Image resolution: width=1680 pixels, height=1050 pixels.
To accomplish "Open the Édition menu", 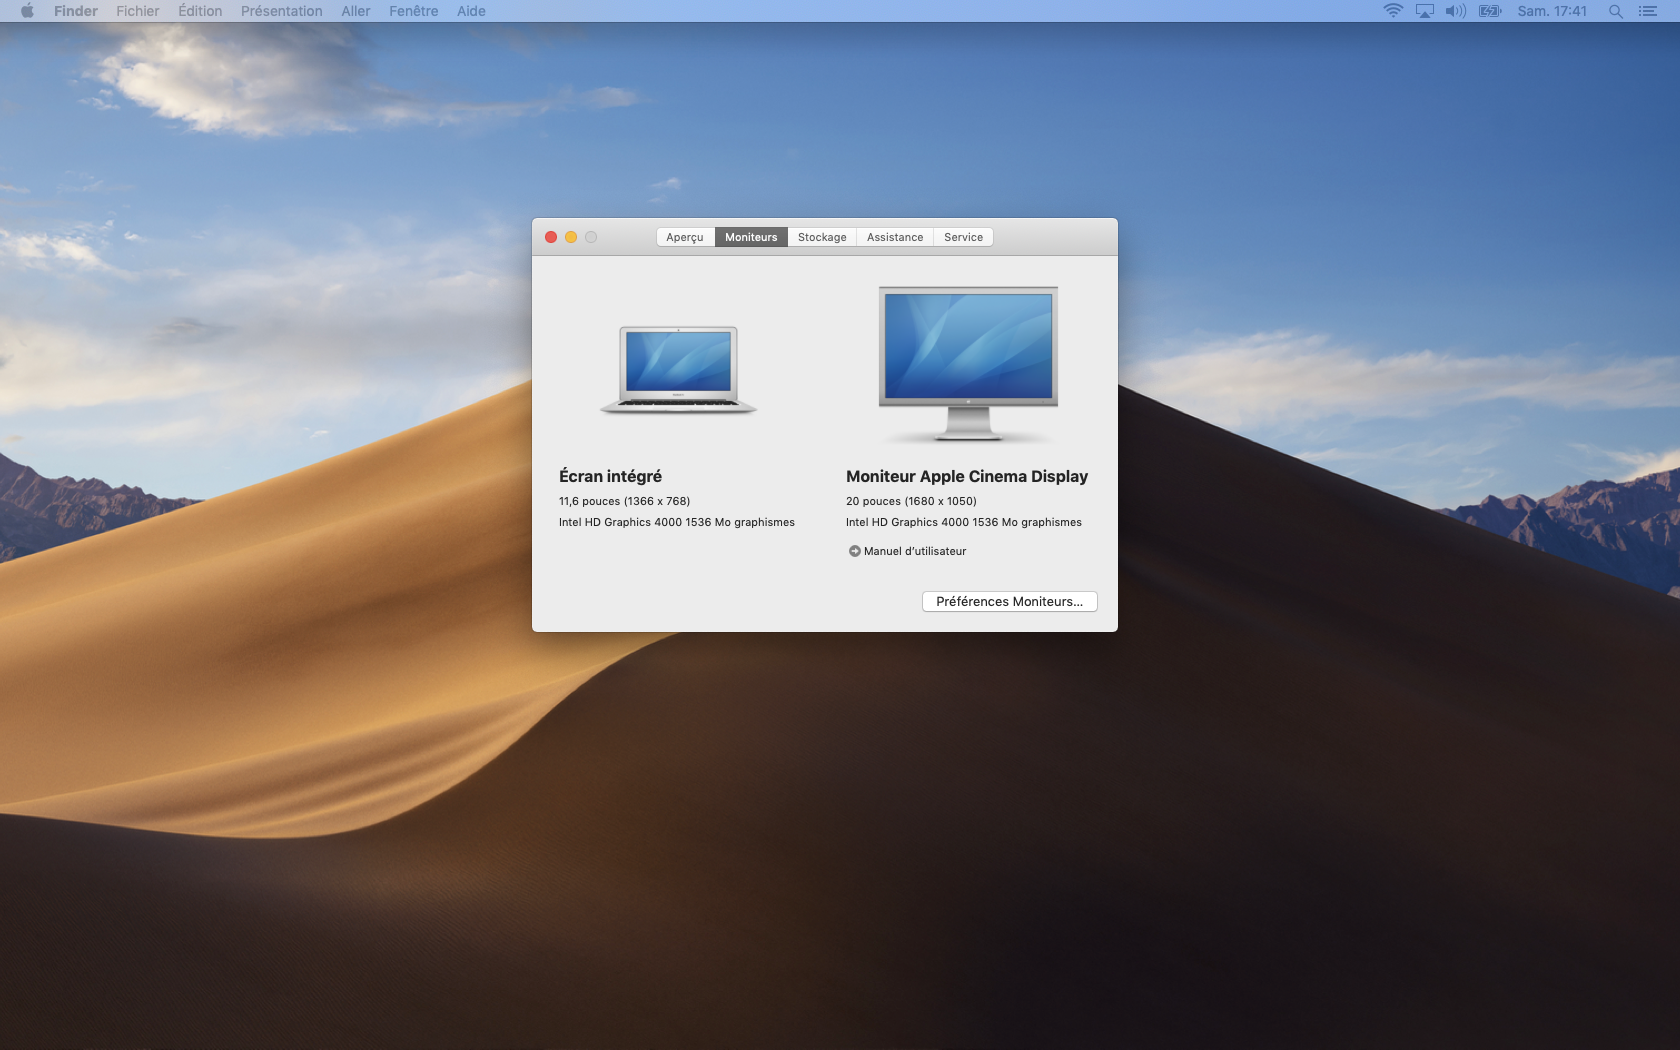I will 200,11.
